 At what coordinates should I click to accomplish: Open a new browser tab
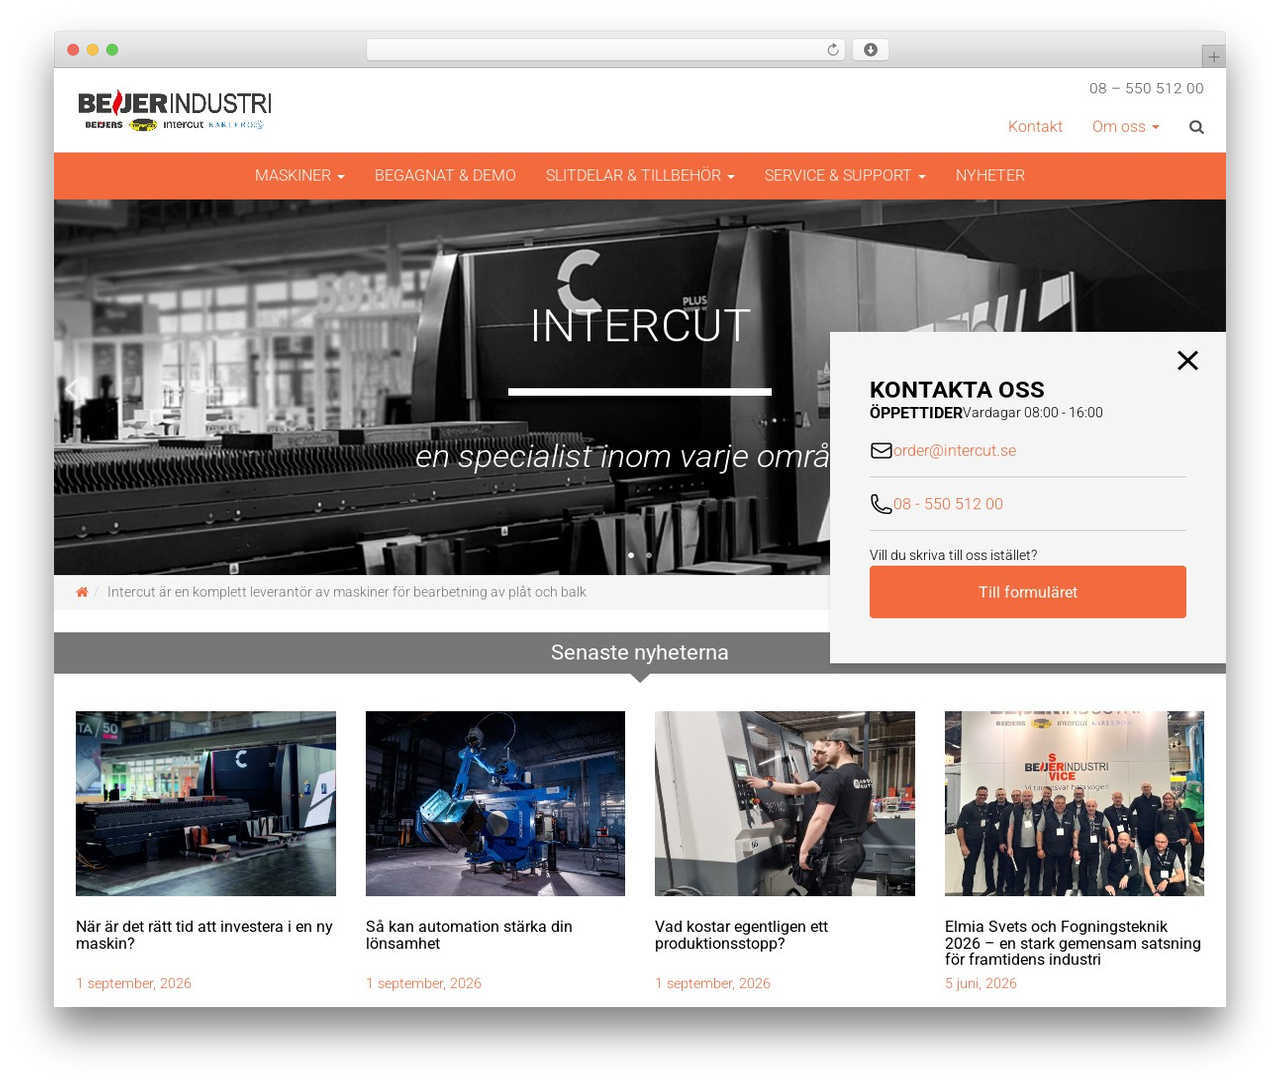tap(1213, 57)
